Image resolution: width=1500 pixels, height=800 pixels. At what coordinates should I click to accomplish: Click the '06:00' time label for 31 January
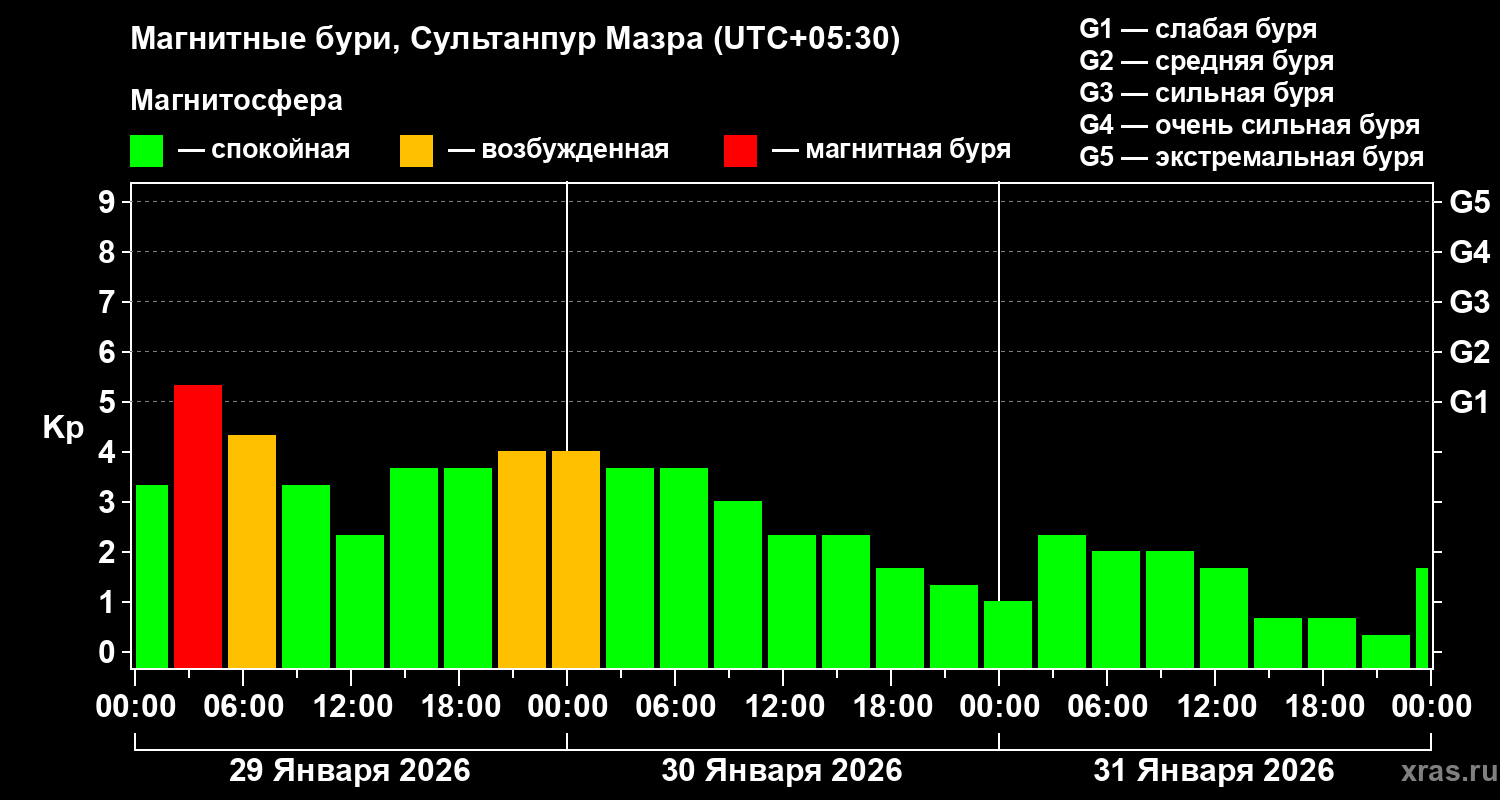pyautogui.click(x=1107, y=707)
